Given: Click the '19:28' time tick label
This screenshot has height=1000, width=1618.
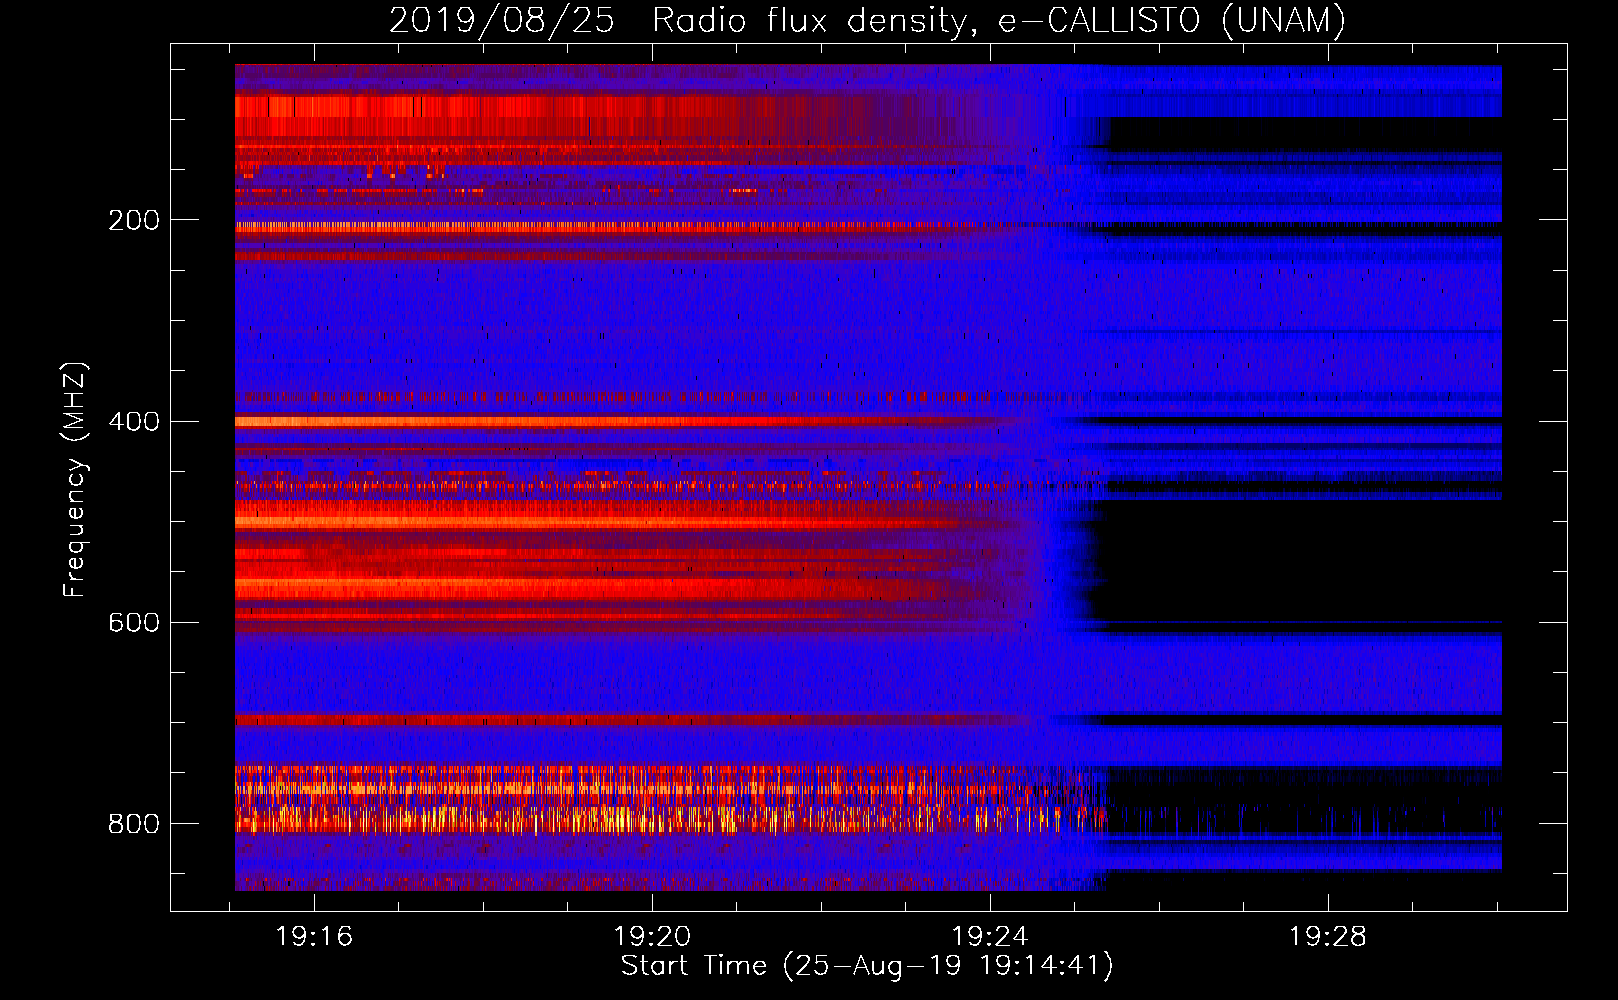Looking at the screenshot, I should pyautogui.click(x=1328, y=937).
